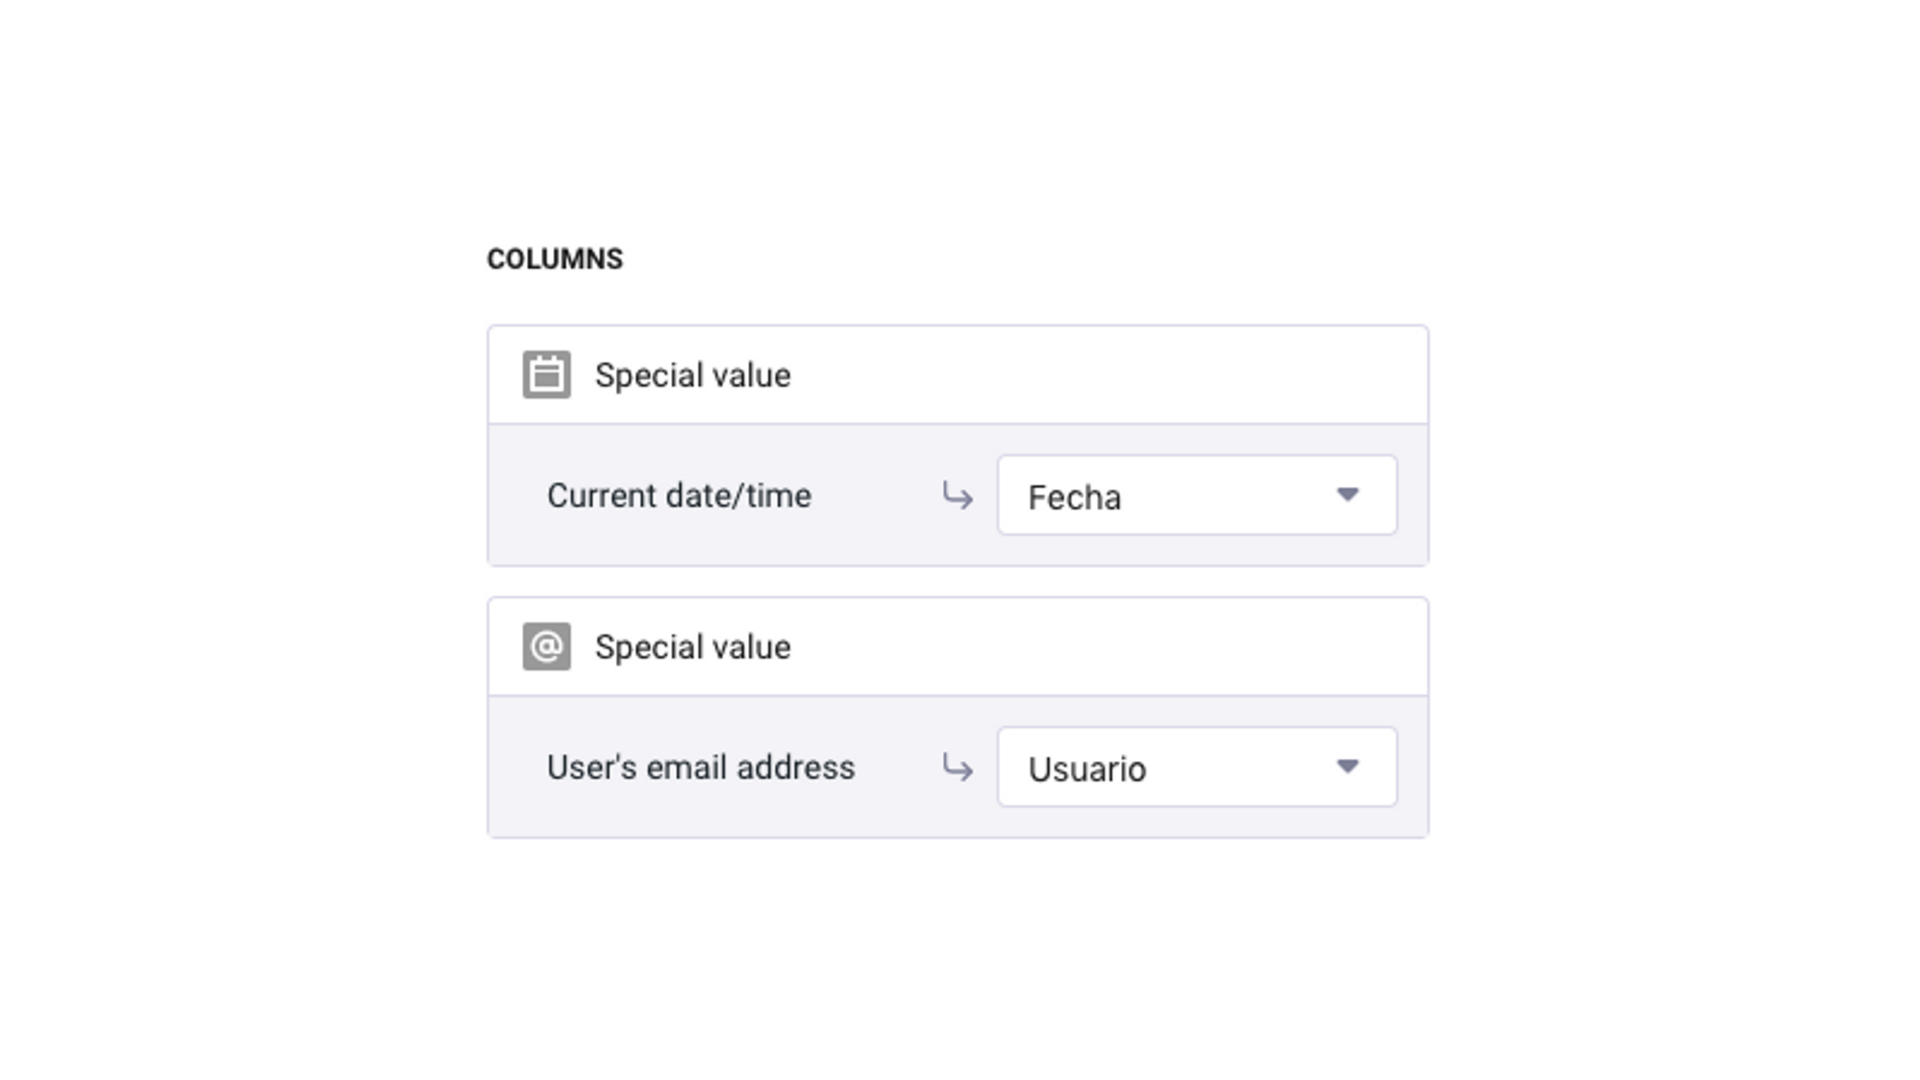Click the arrow icon next to Current date/time
The width and height of the screenshot is (1920, 1080).
[x=957, y=495]
